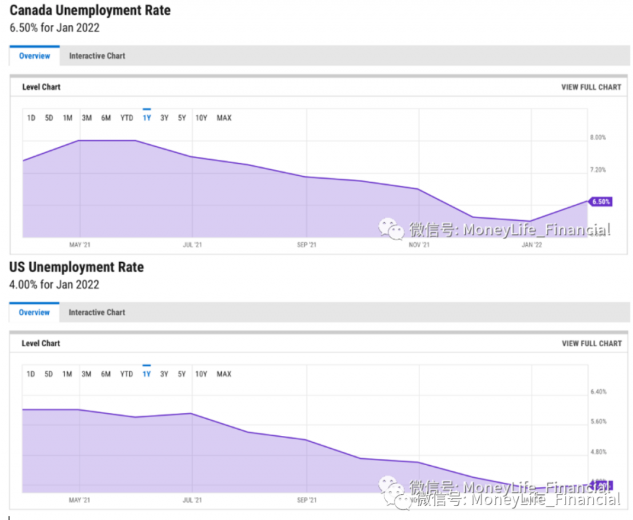Select 10Y range on Canada chart
633x520 pixels.
201,118
